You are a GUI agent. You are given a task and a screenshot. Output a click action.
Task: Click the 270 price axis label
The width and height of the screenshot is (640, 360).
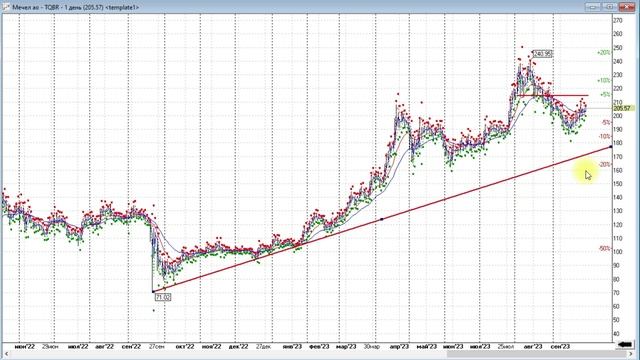click(618, 20)
